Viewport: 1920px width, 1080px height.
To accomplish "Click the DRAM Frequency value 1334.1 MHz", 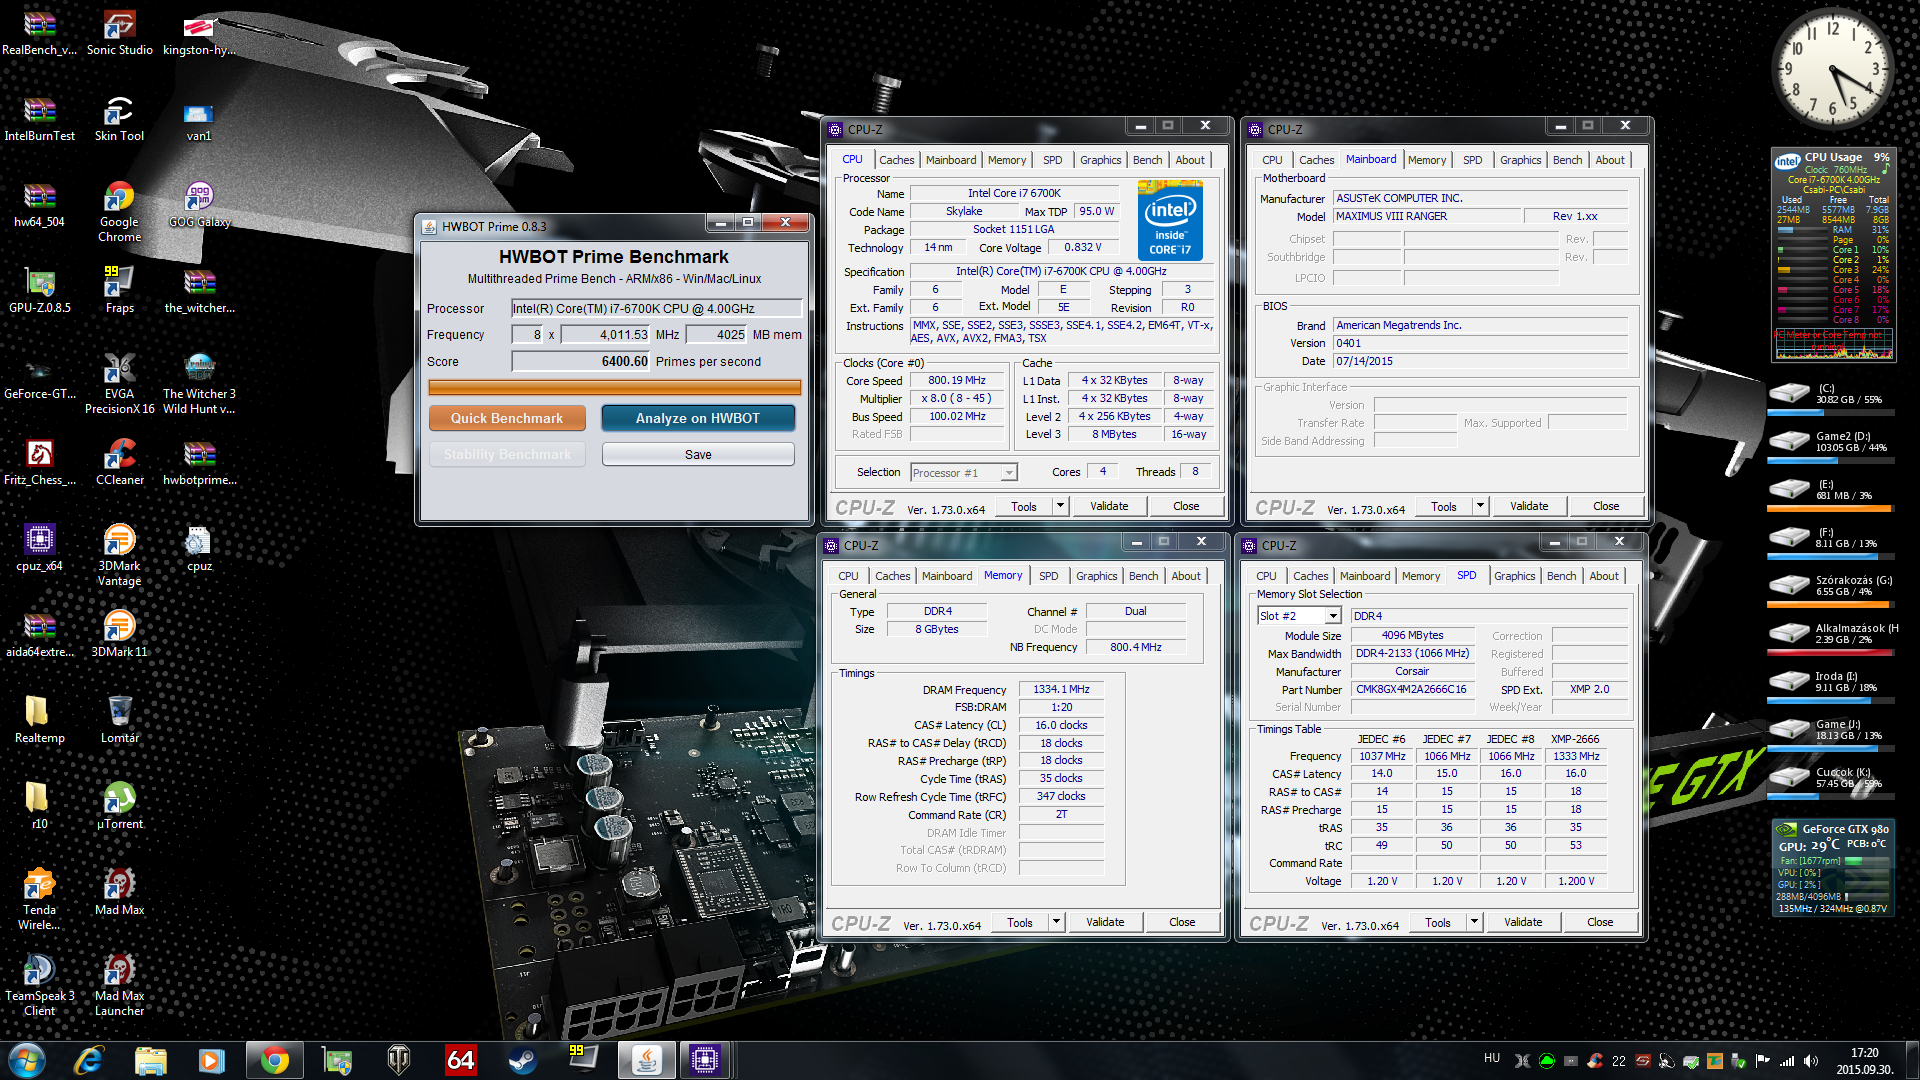I will point(1061,689).
